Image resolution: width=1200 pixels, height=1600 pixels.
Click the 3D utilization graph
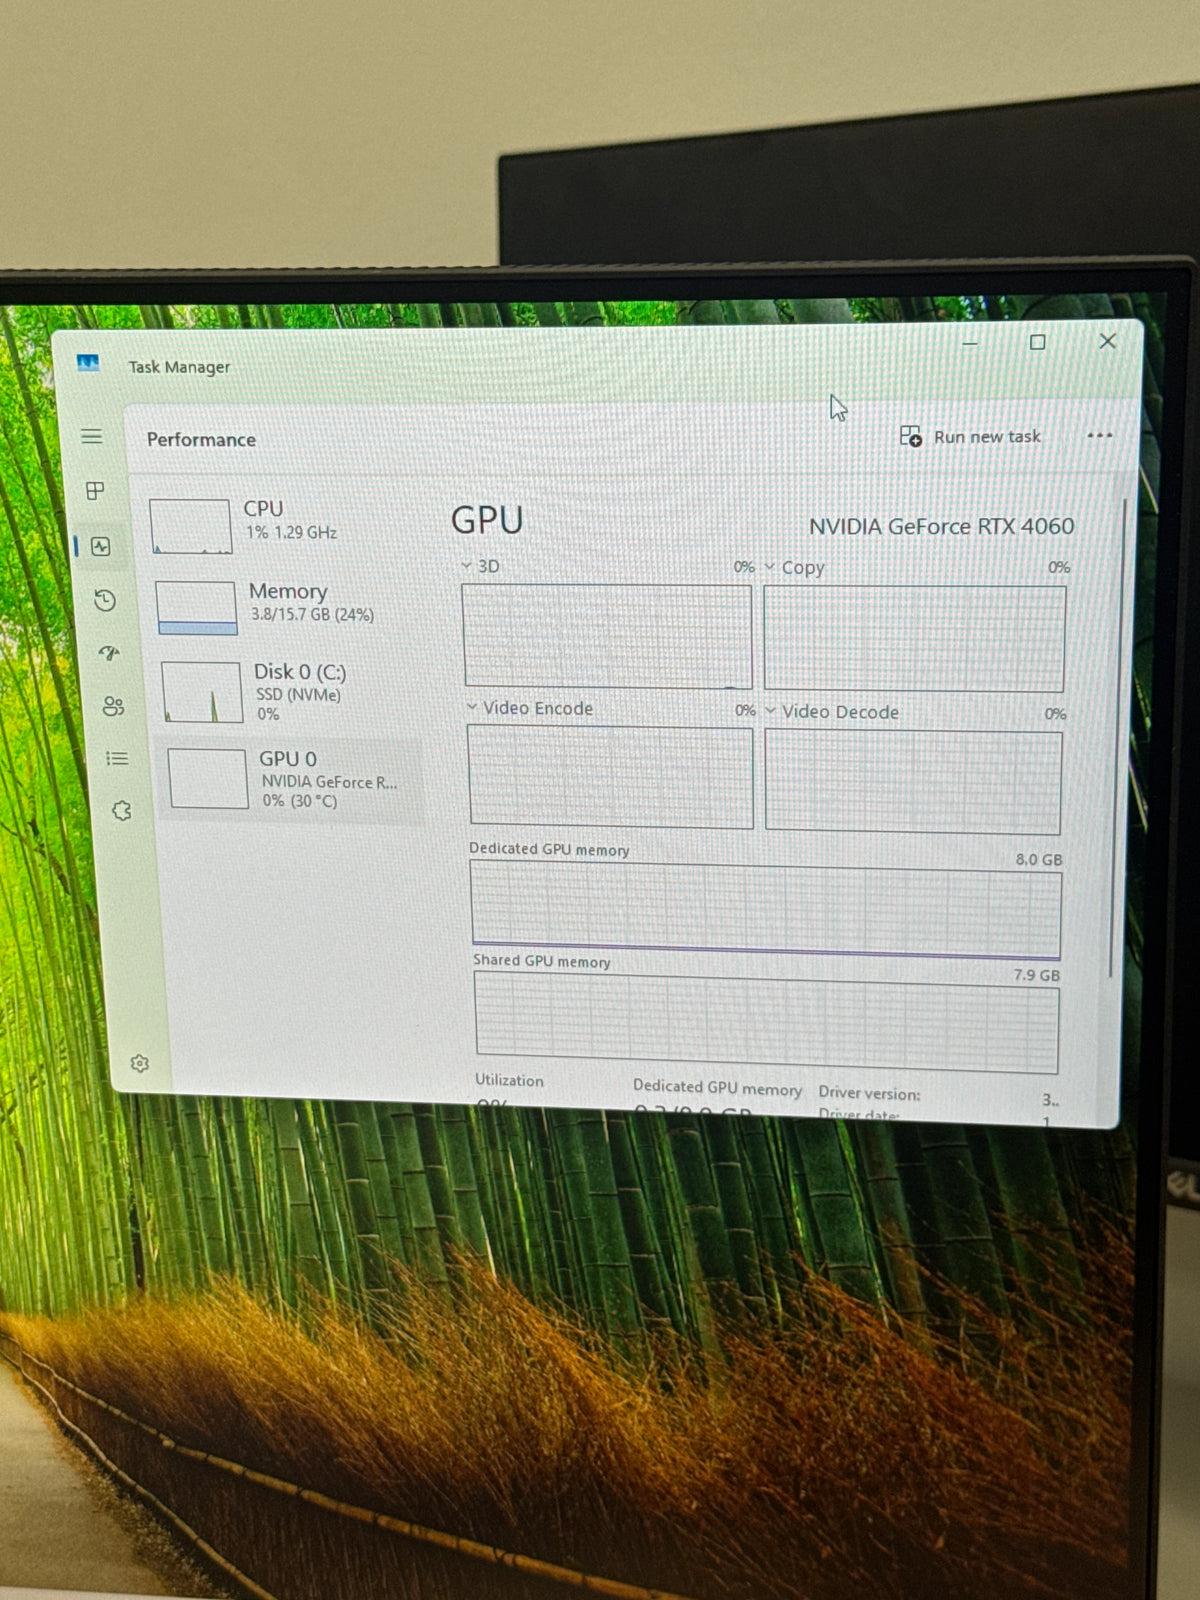click(607, 636)
